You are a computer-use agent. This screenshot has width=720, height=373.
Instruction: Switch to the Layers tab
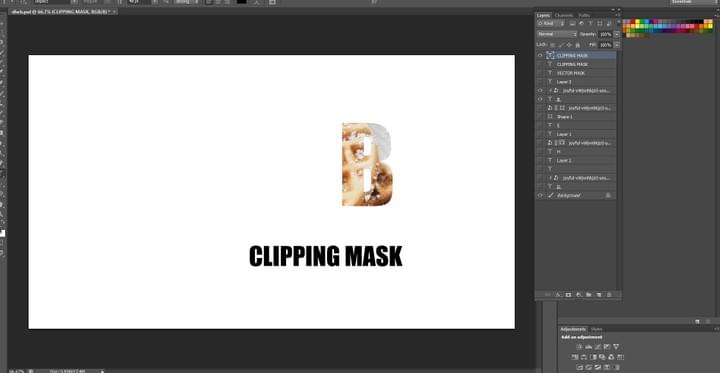tap(544, 15)
